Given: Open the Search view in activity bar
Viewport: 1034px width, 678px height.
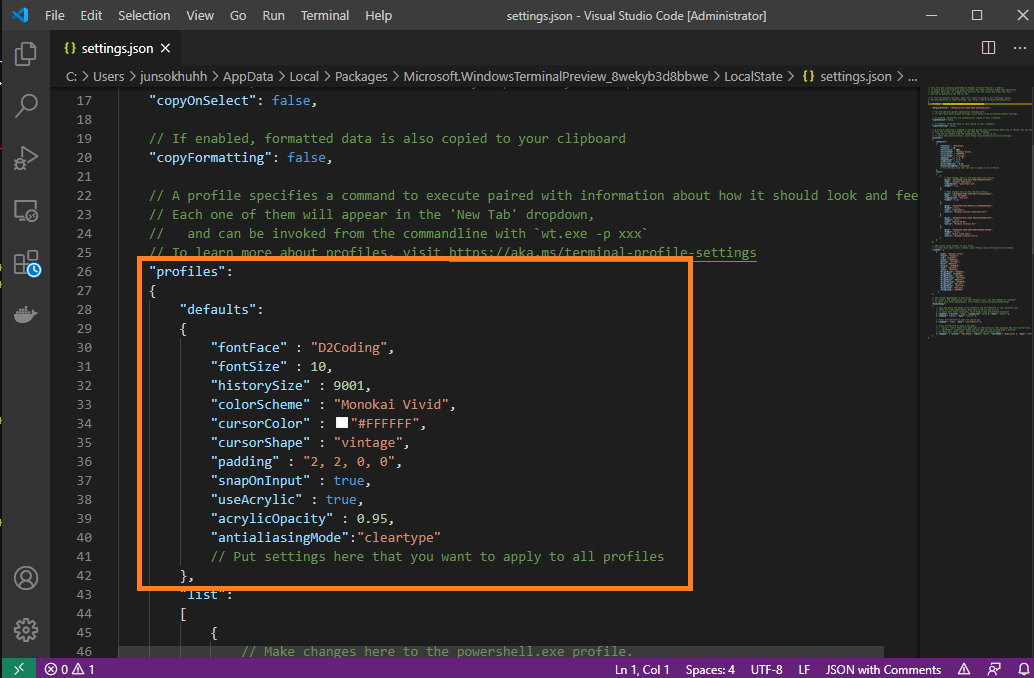Looking at the screenshot, I should tap(26, 106).
